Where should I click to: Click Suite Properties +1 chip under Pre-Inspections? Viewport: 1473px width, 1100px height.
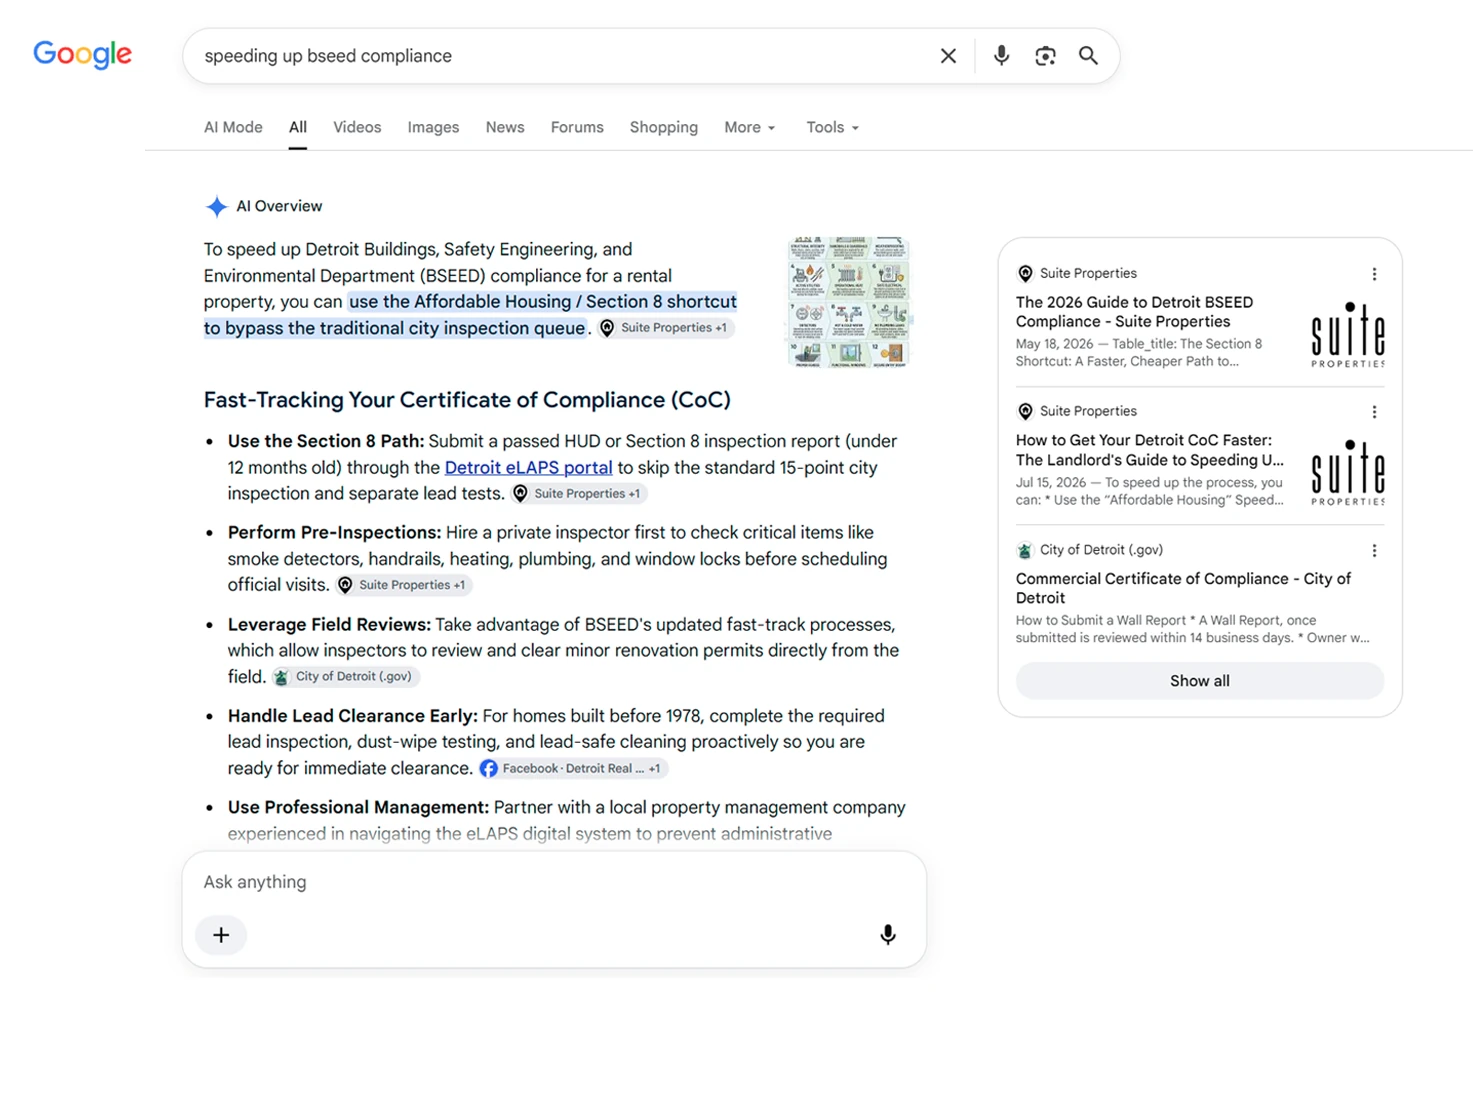point(403,585)
